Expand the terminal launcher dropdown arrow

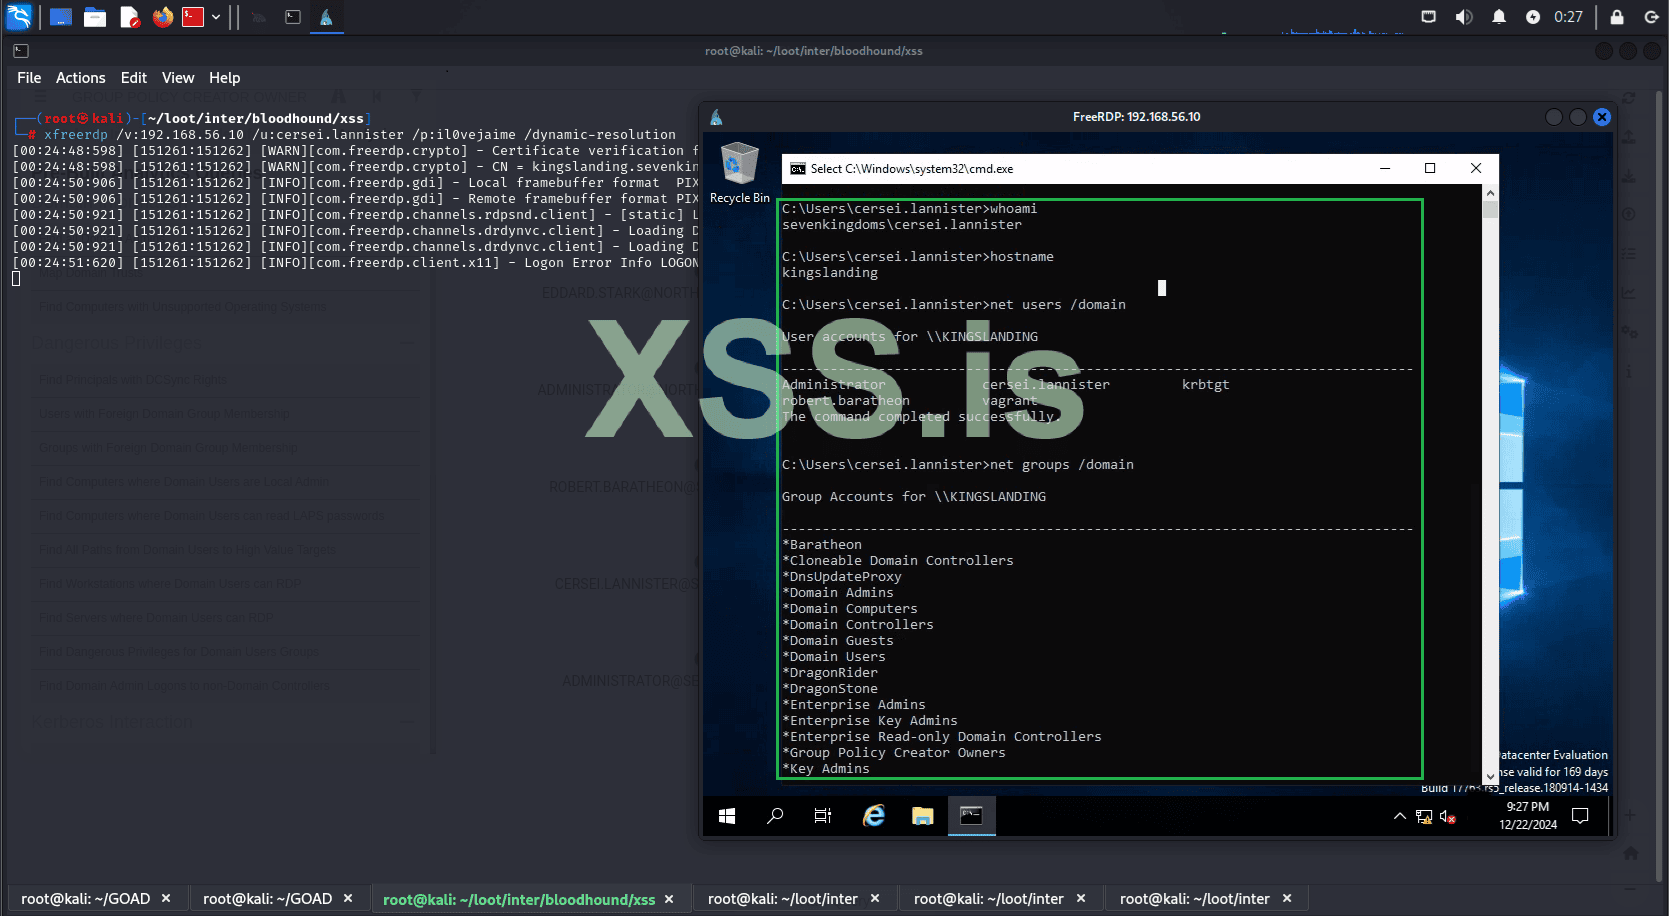[x=216, y=17]
